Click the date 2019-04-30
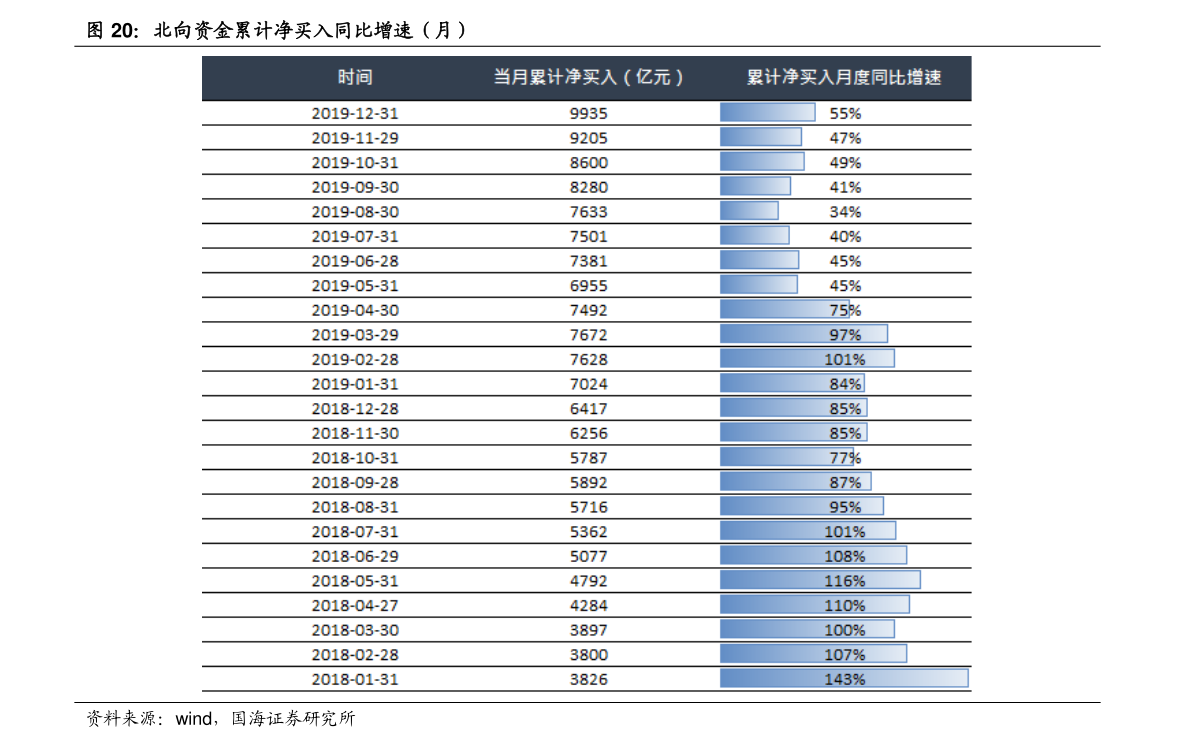The height and width of the screenshot is (749, 1191). pos(355,310)
